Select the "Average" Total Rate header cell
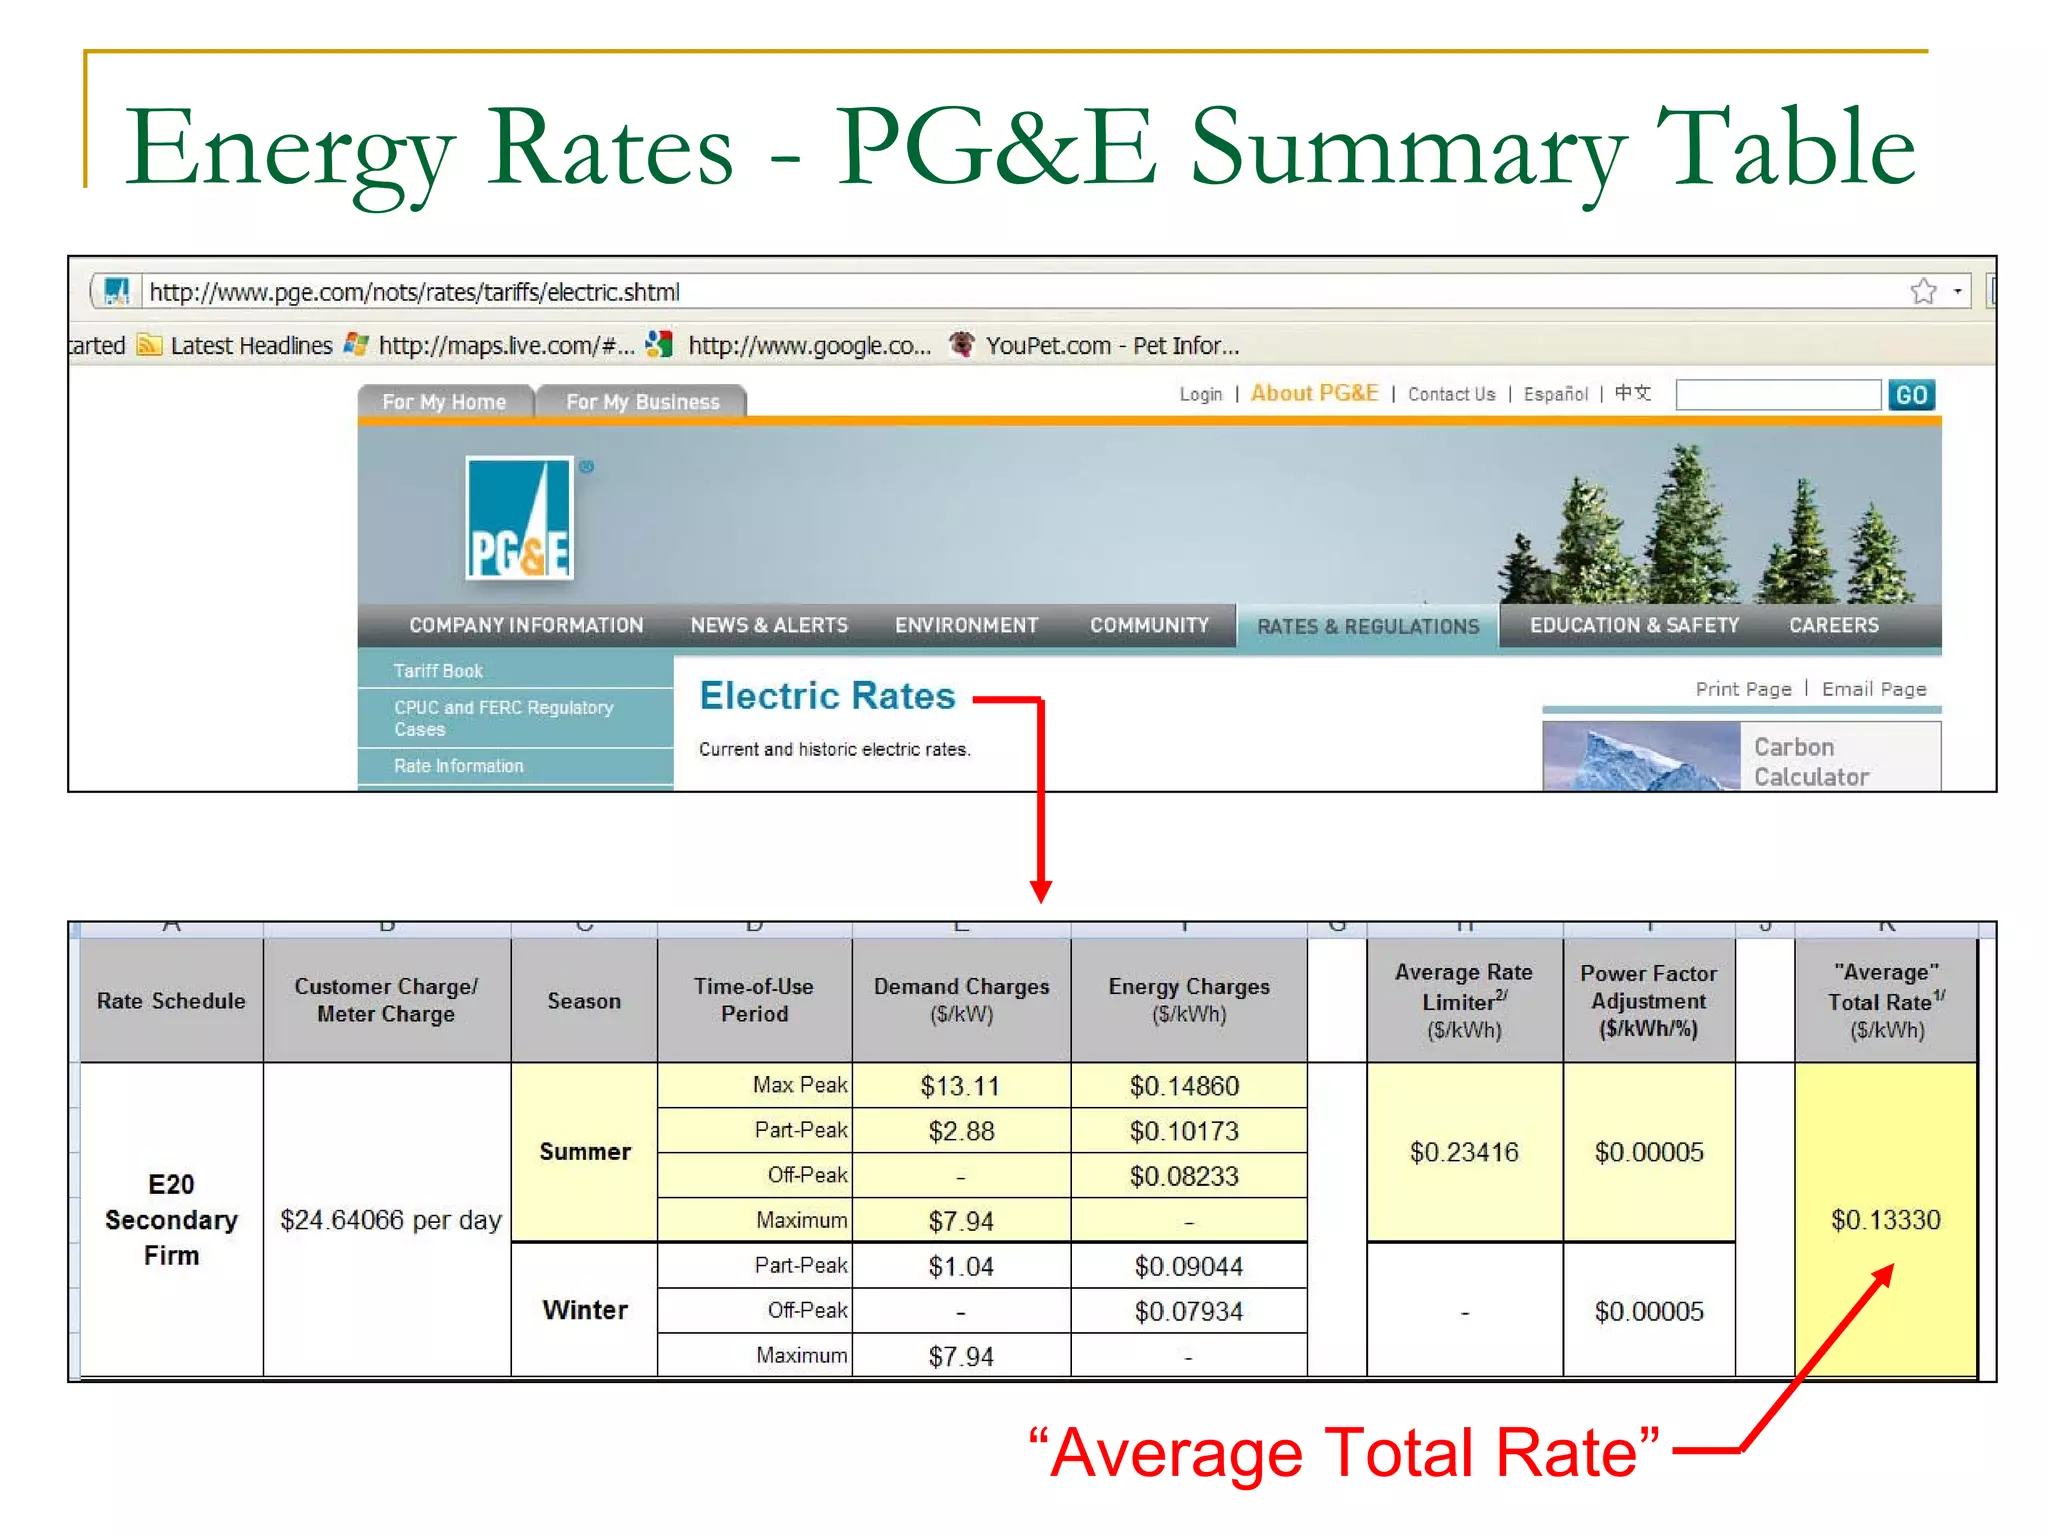Image resolution: width=2048 pixels, height=1536 pixels. [x=1886, y=1000]
